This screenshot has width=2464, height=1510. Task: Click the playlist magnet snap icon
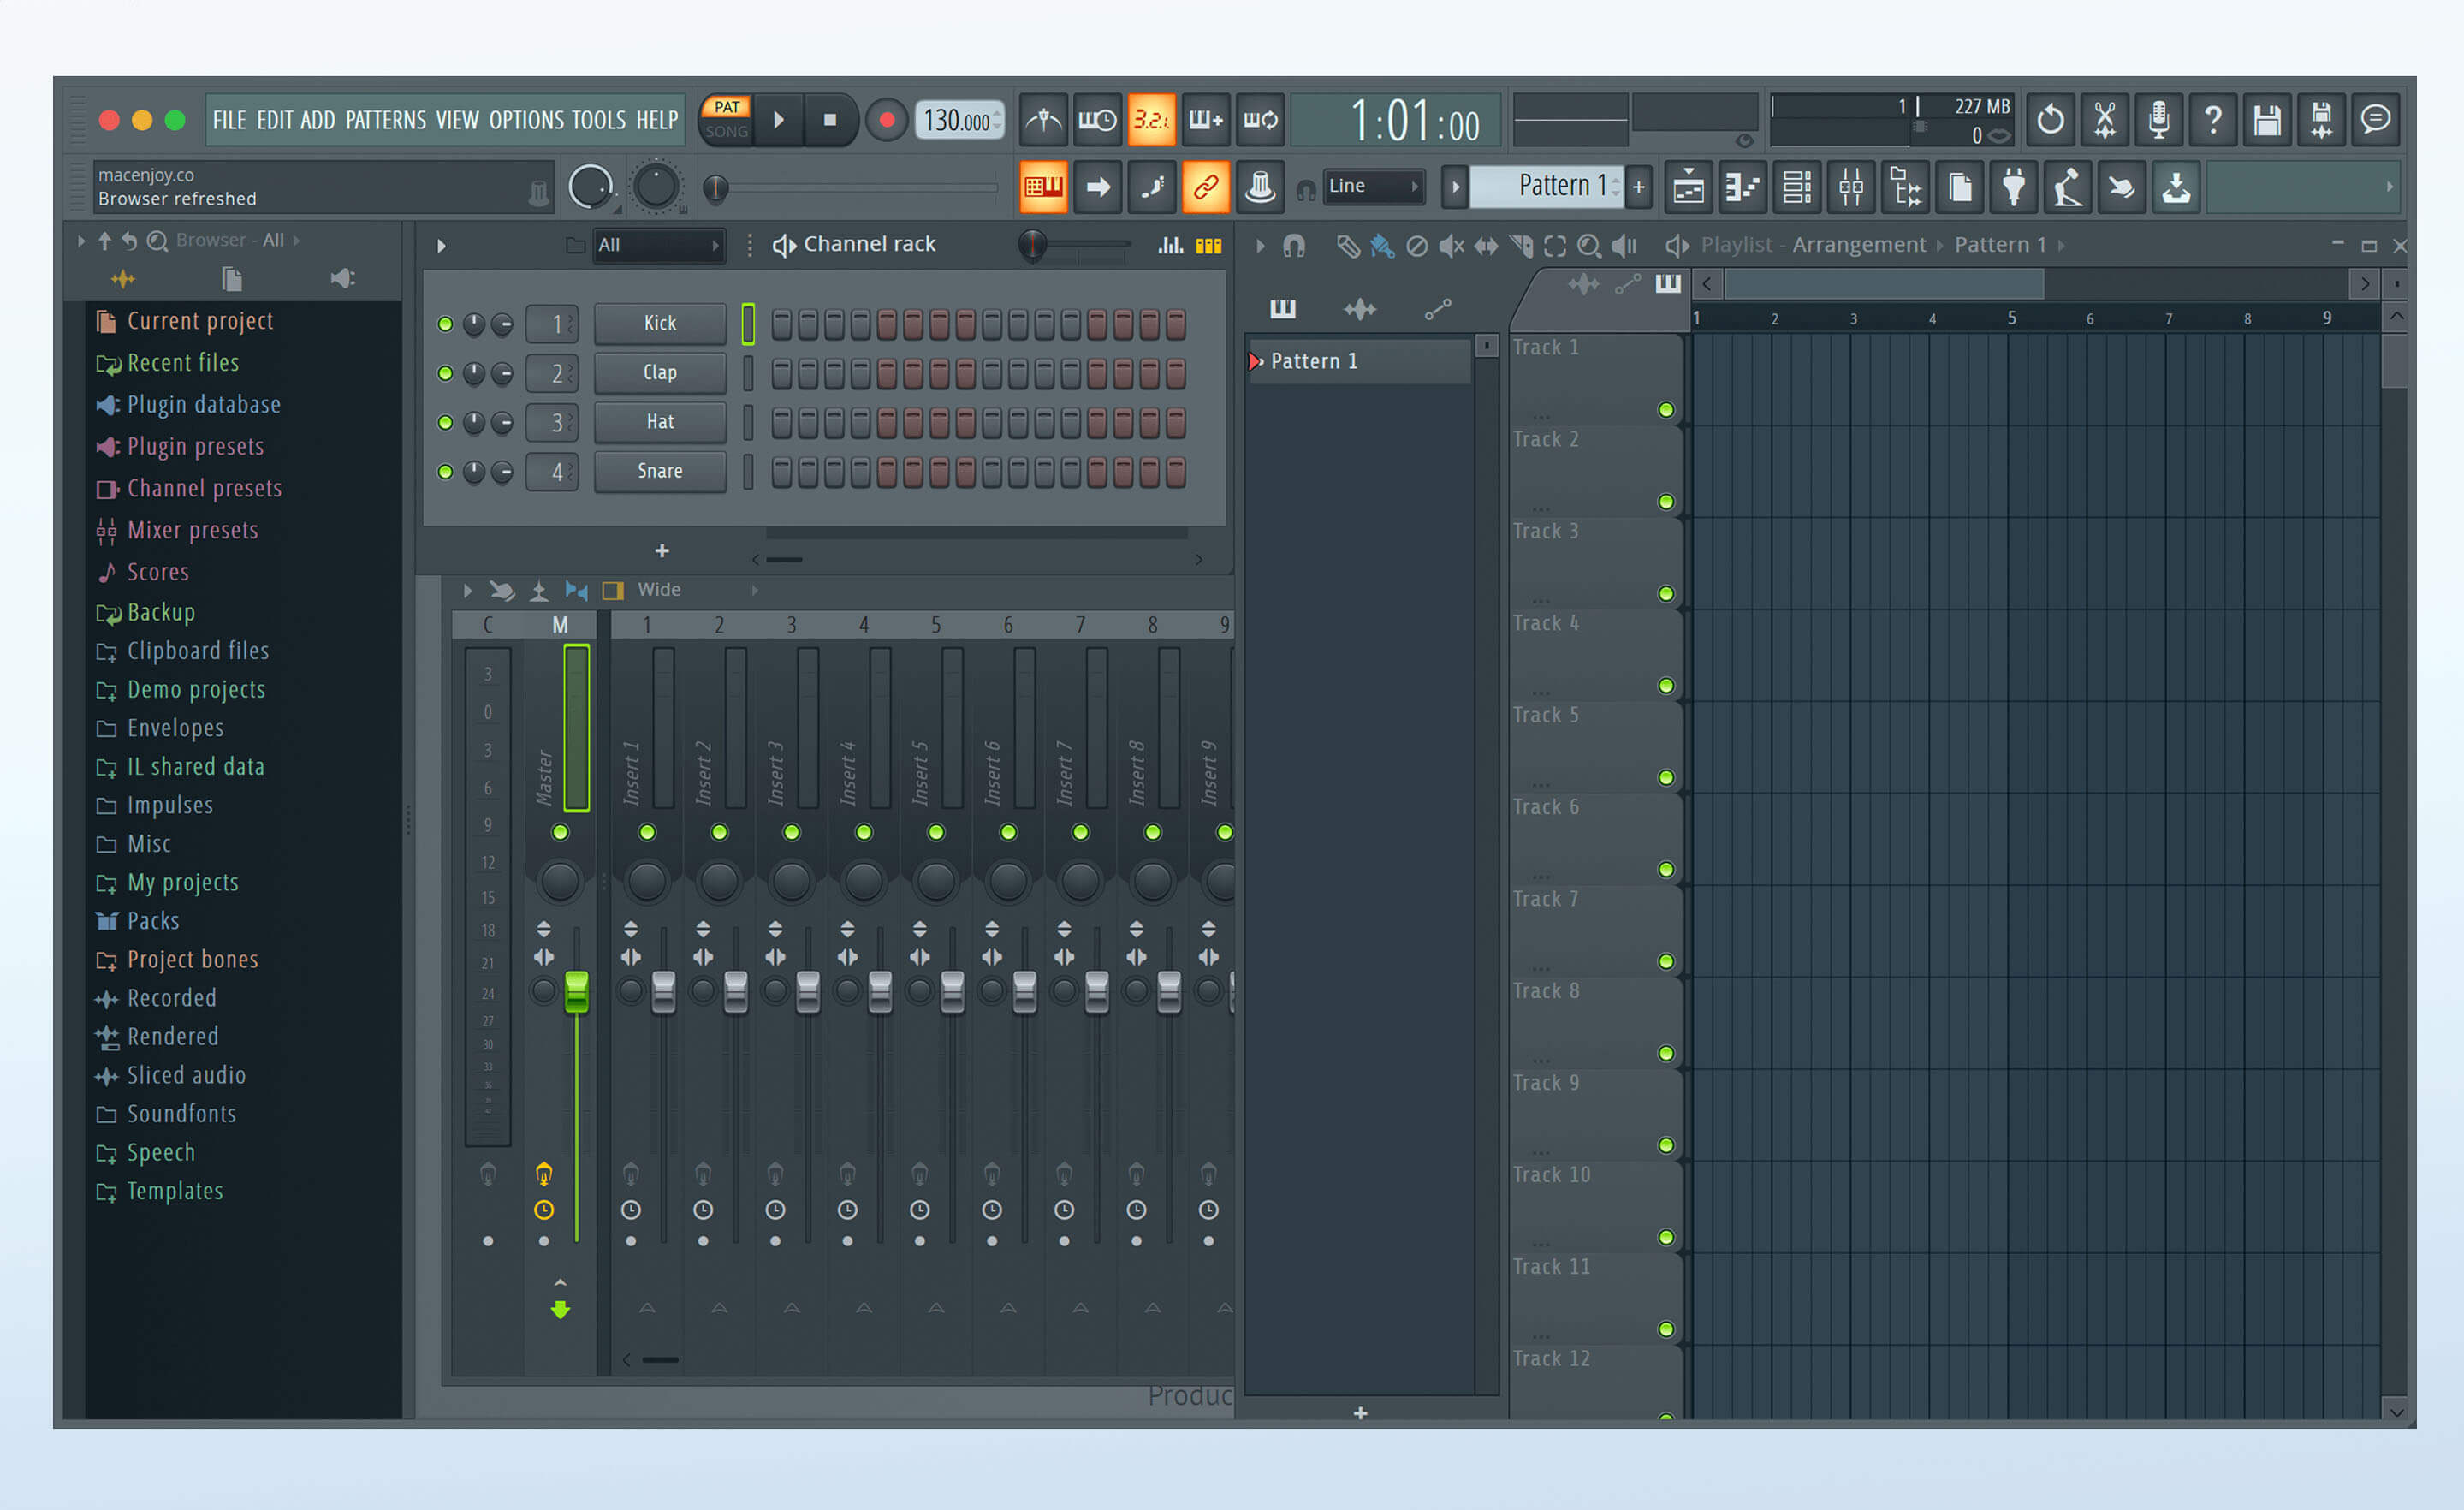pos(1294,246)
